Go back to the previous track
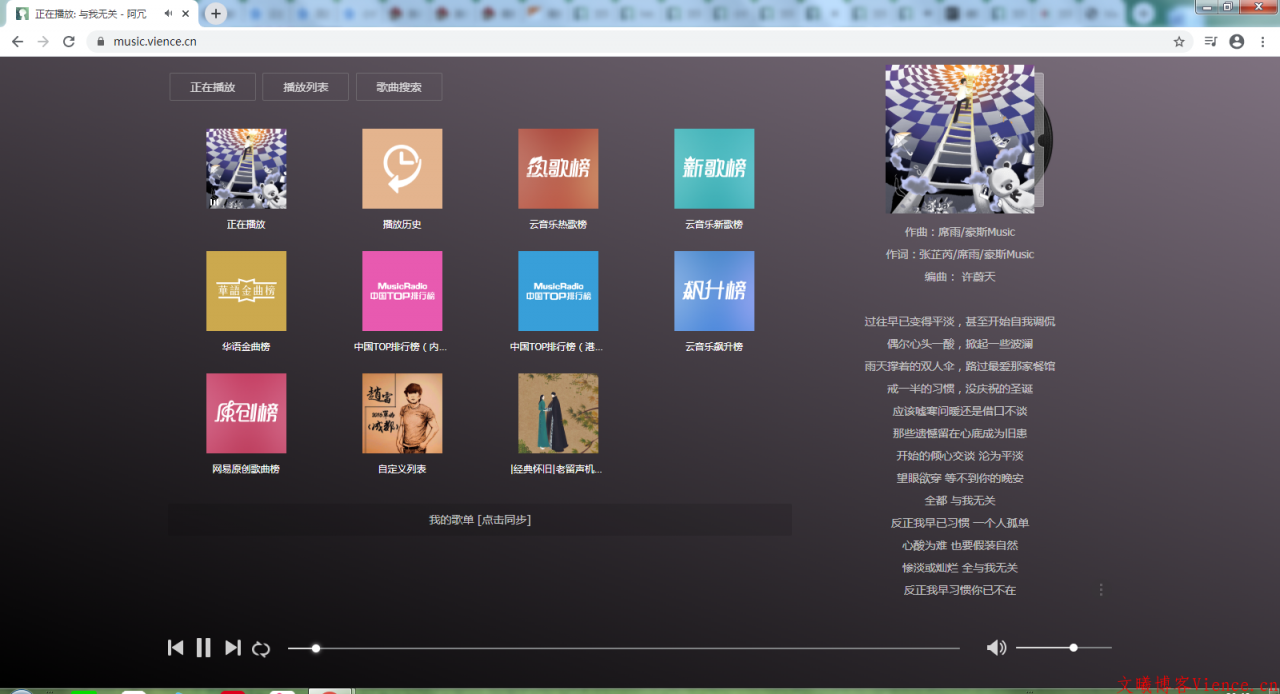This screenshot has height=694, width=1280. [x=176, y=647]
